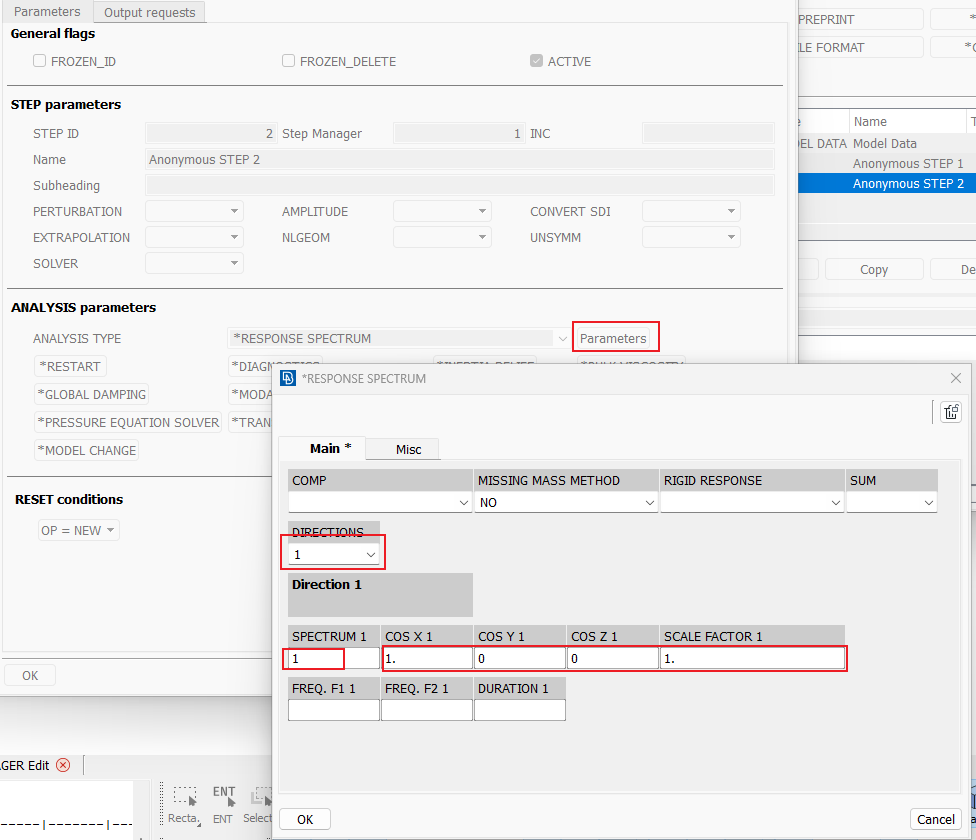This screenshot has width=976, height=840.
Task: Click the COS Z 1 input field
Action: click(x=612, y=658)
